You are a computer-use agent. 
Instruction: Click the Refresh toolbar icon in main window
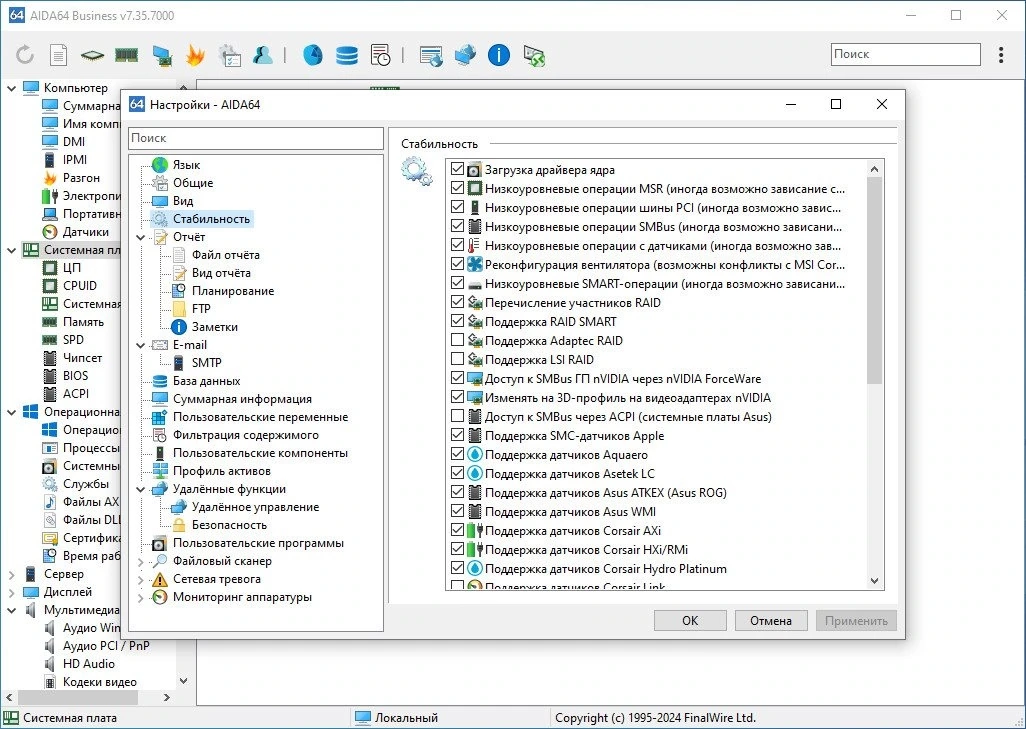(x=25, y=54)
